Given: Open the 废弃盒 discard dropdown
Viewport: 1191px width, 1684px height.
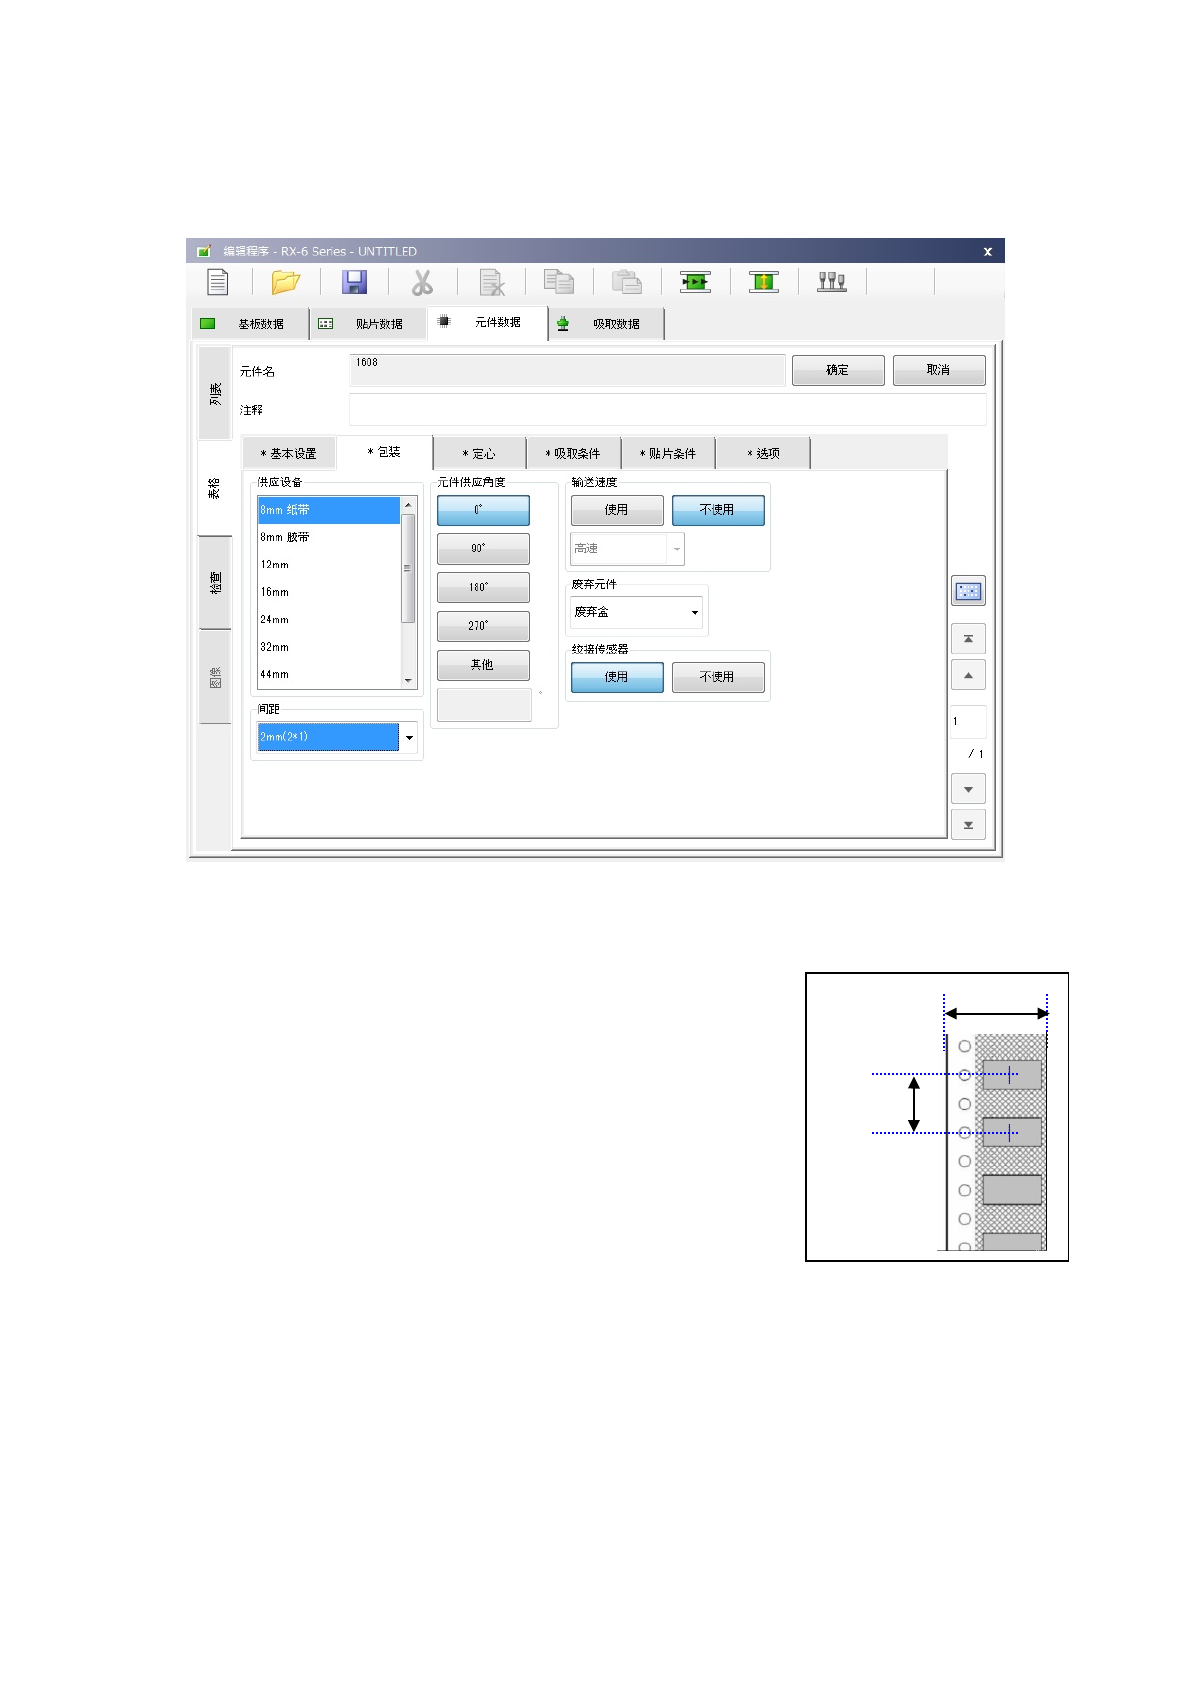Looking at the screenshot, I should coord(636,612).
